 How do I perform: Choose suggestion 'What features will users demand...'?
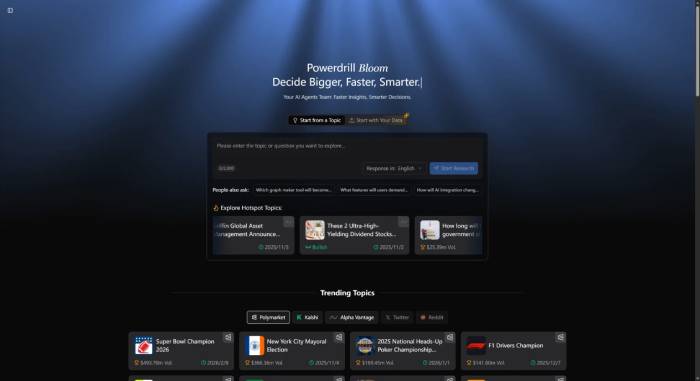(374, 190)
